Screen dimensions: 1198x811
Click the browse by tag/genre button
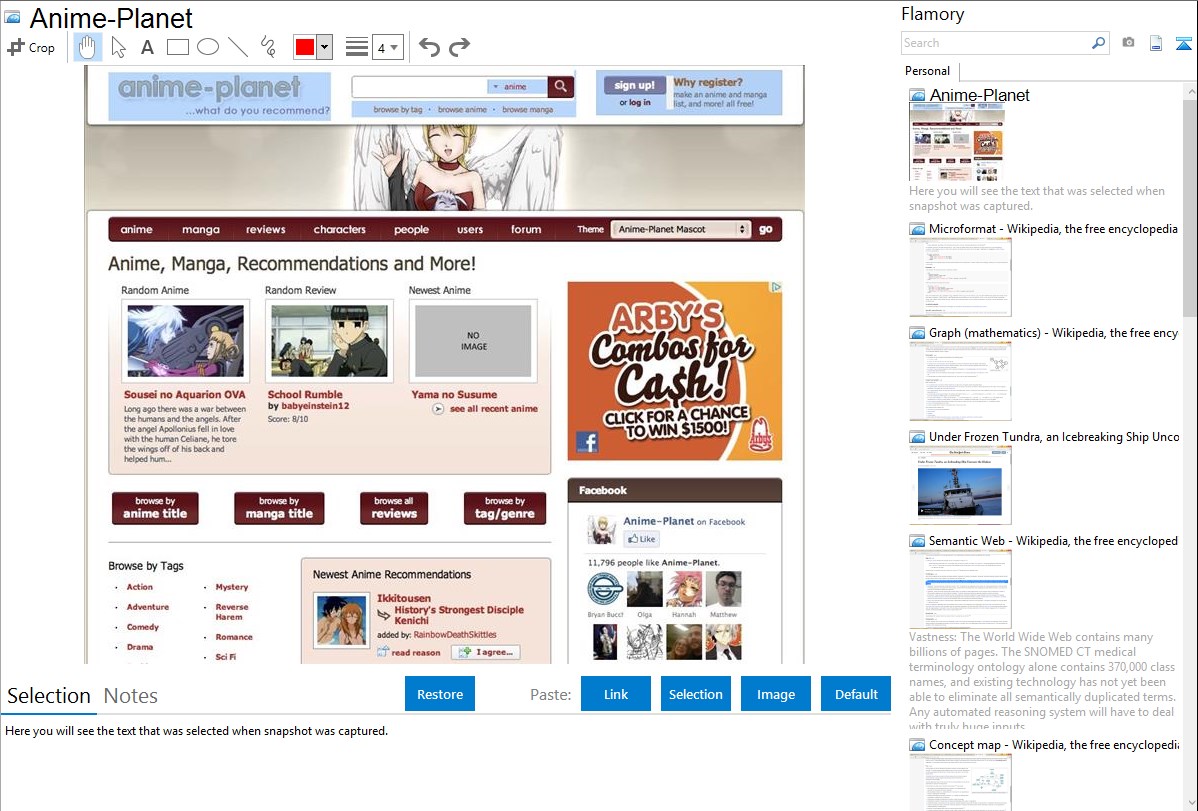click(505, 508)
